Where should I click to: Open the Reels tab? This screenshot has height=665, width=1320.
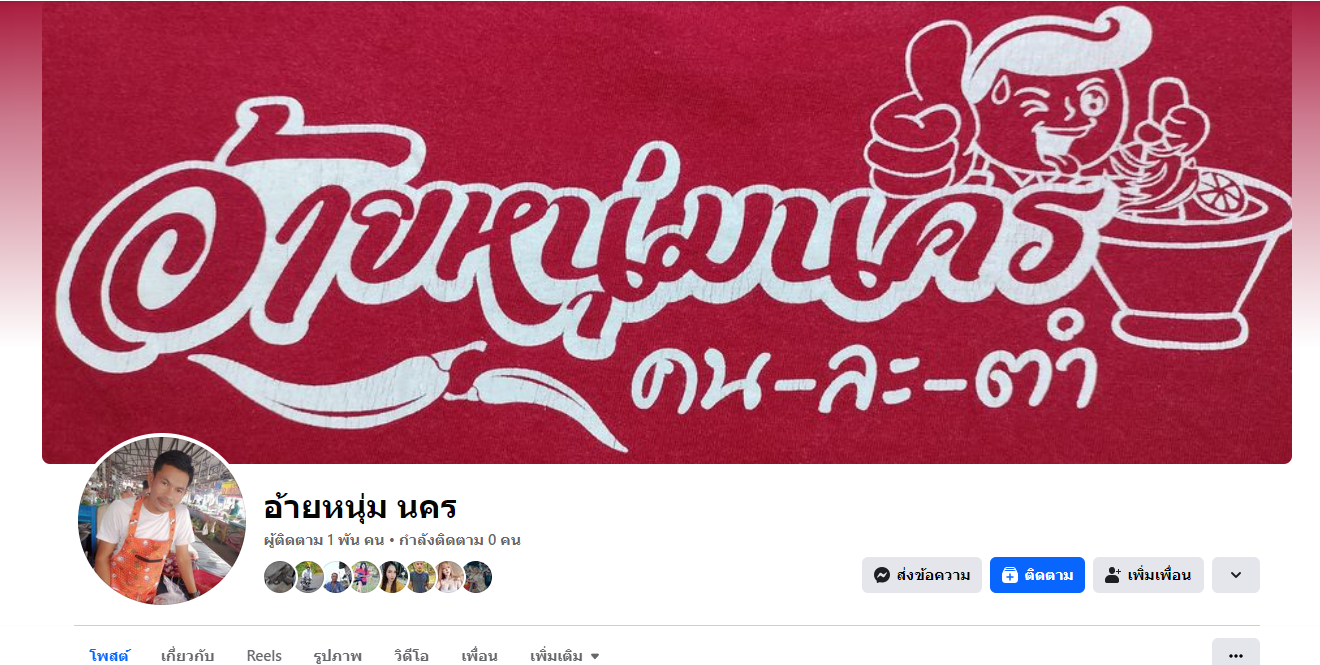click(x=264, y=656)
